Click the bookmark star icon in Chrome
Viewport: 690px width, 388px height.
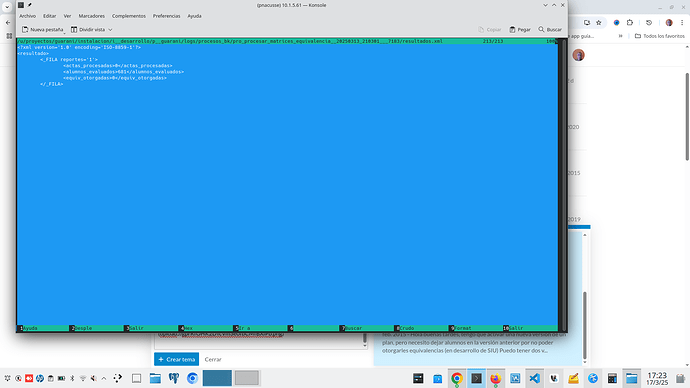pyautogui.click(x=598, y=22)
